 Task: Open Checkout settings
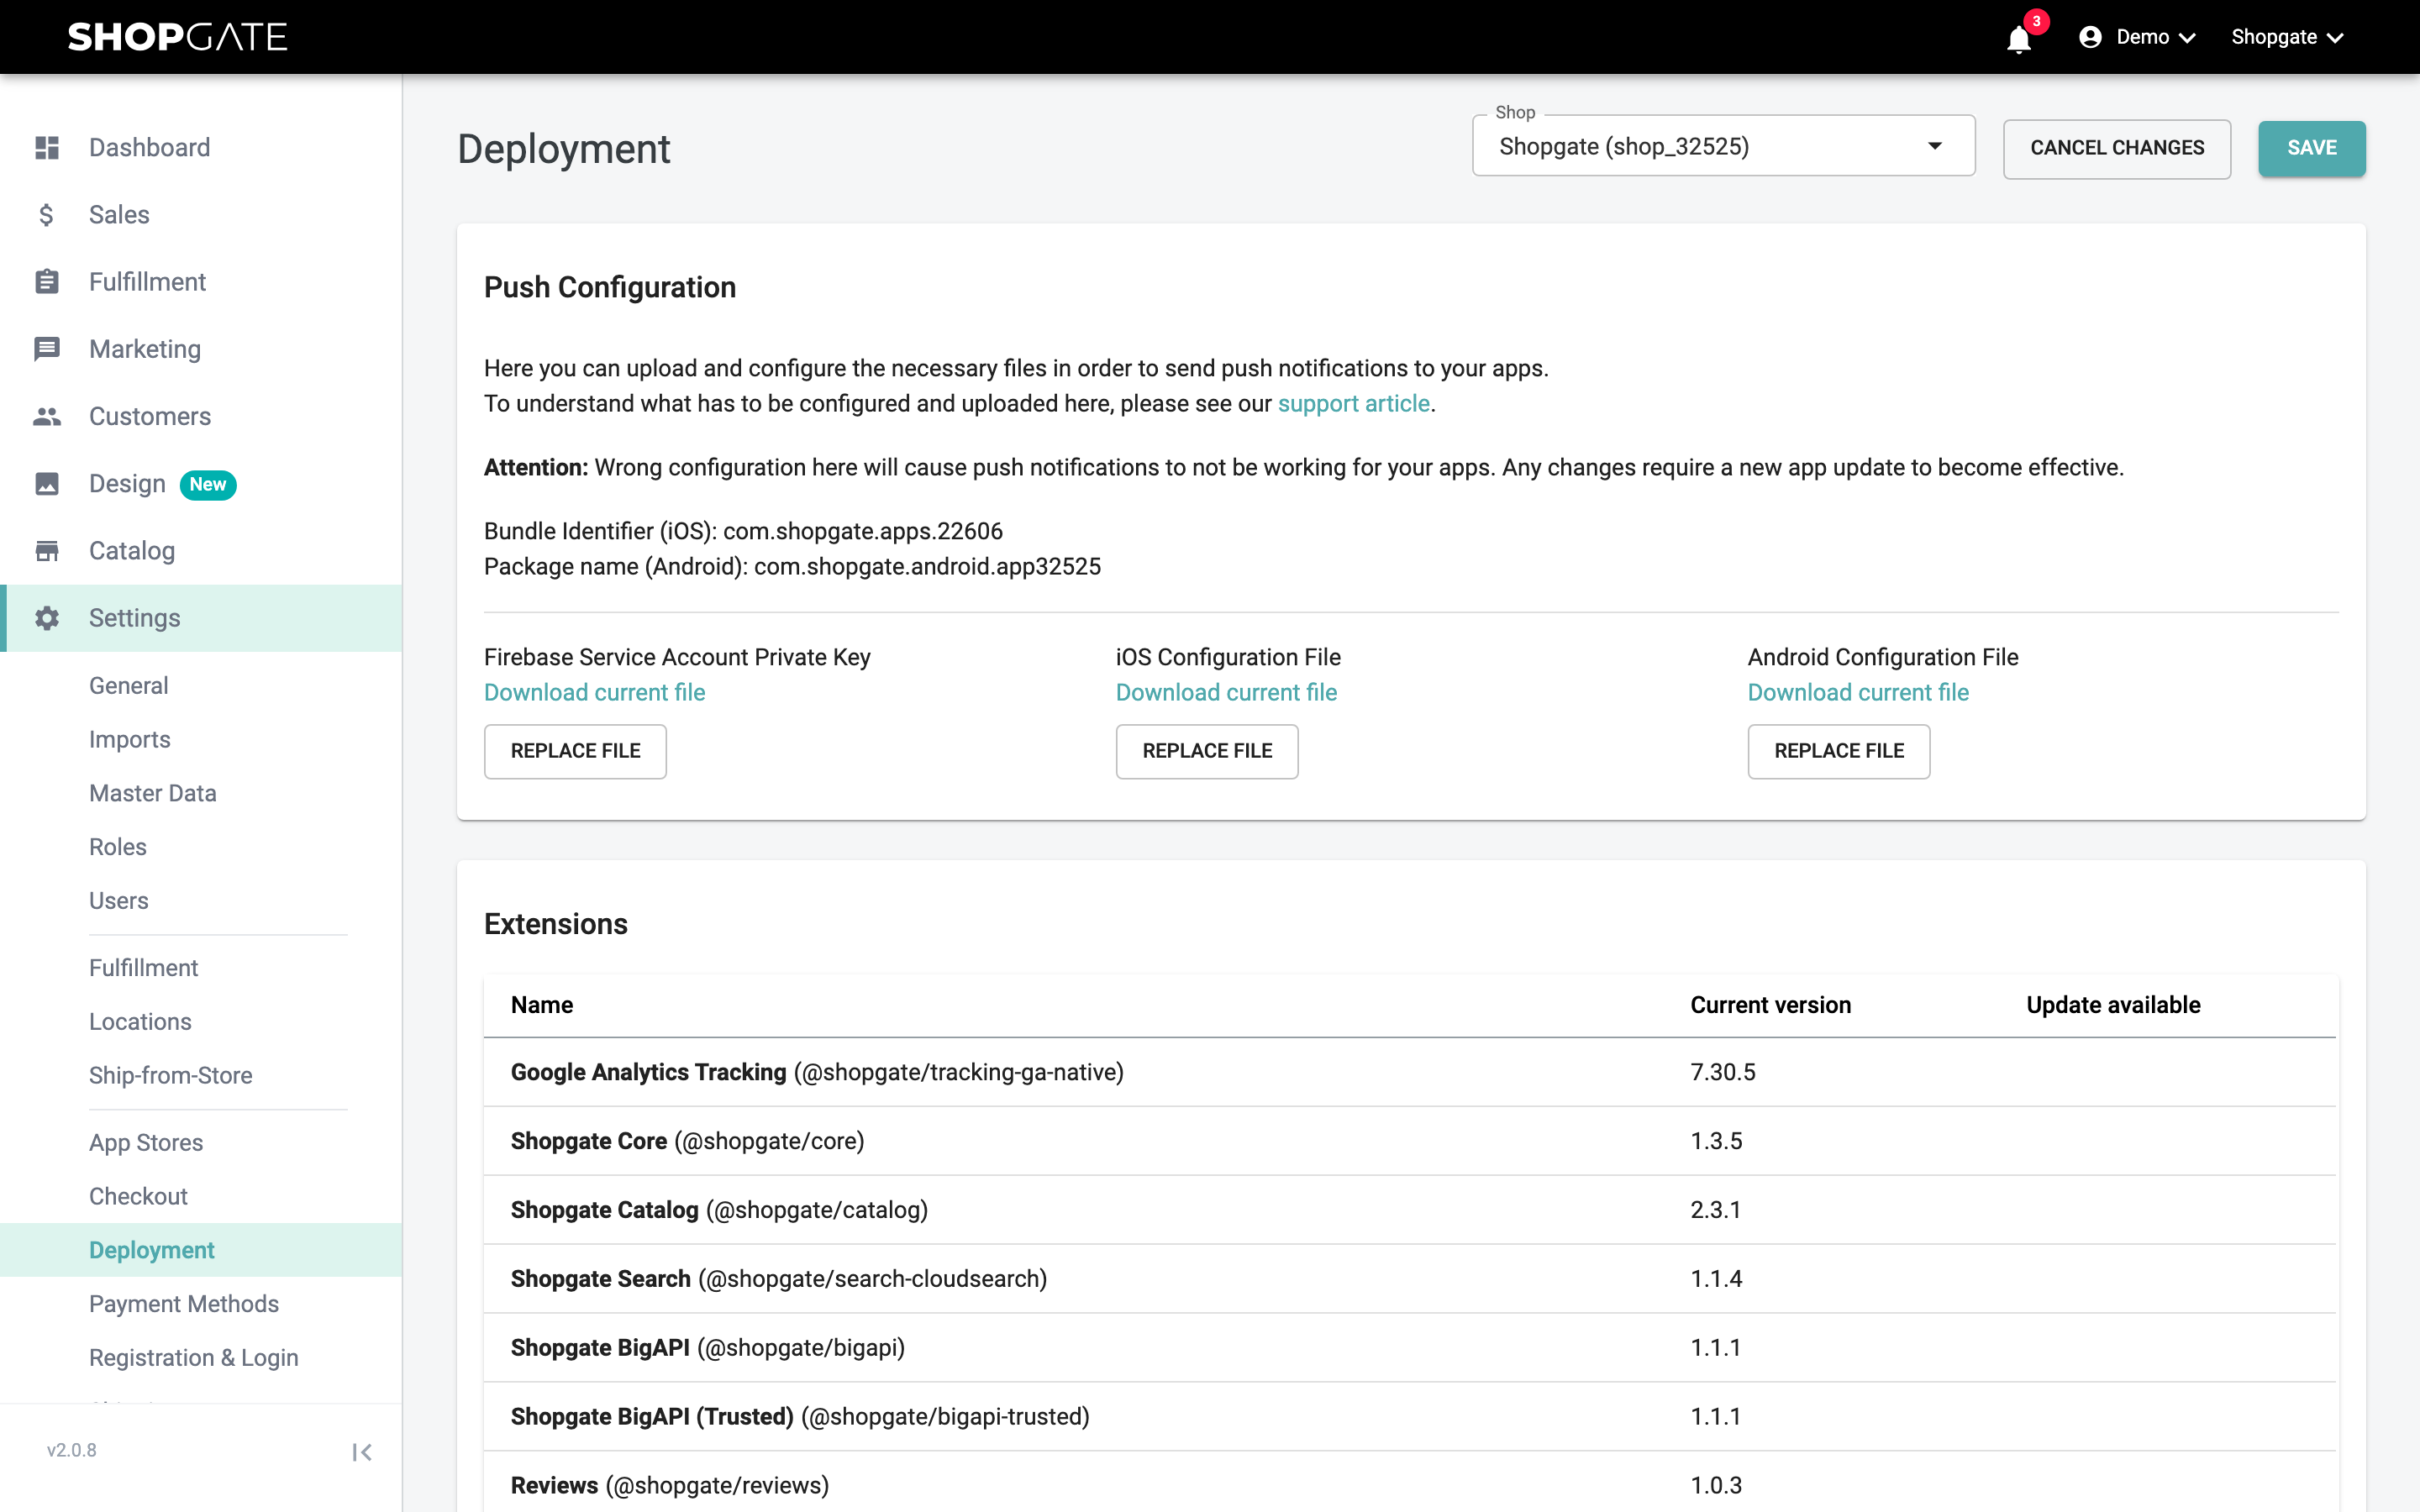(x=138, y=1196)
